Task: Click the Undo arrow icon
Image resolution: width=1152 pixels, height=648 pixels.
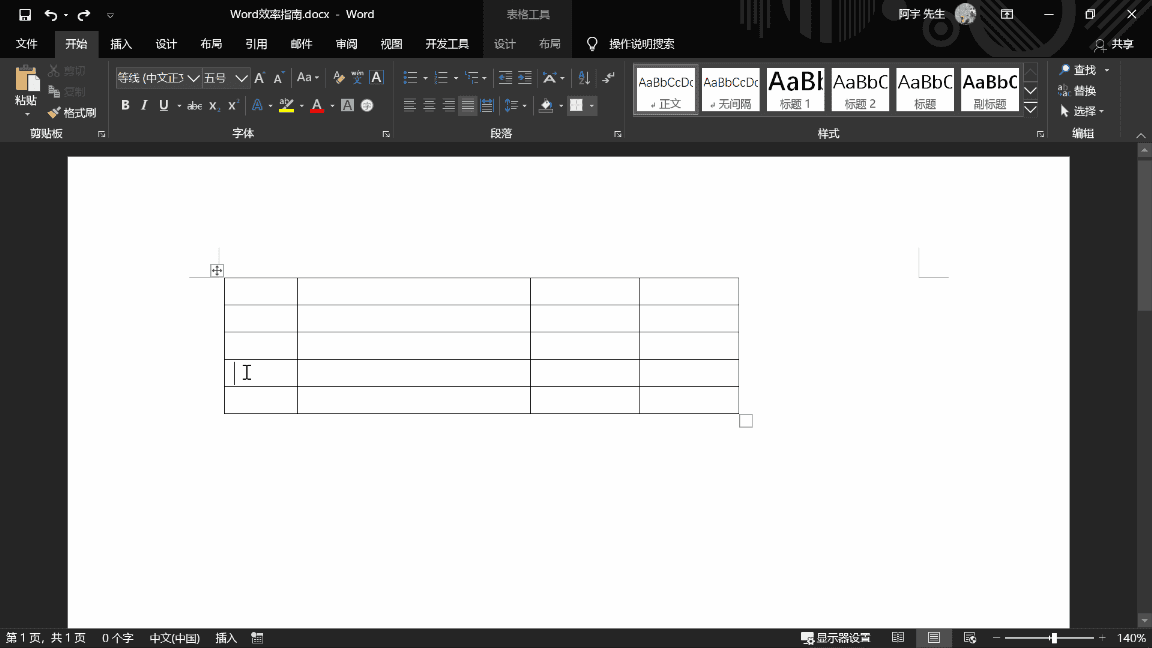Action: click(x=50, y=15)
